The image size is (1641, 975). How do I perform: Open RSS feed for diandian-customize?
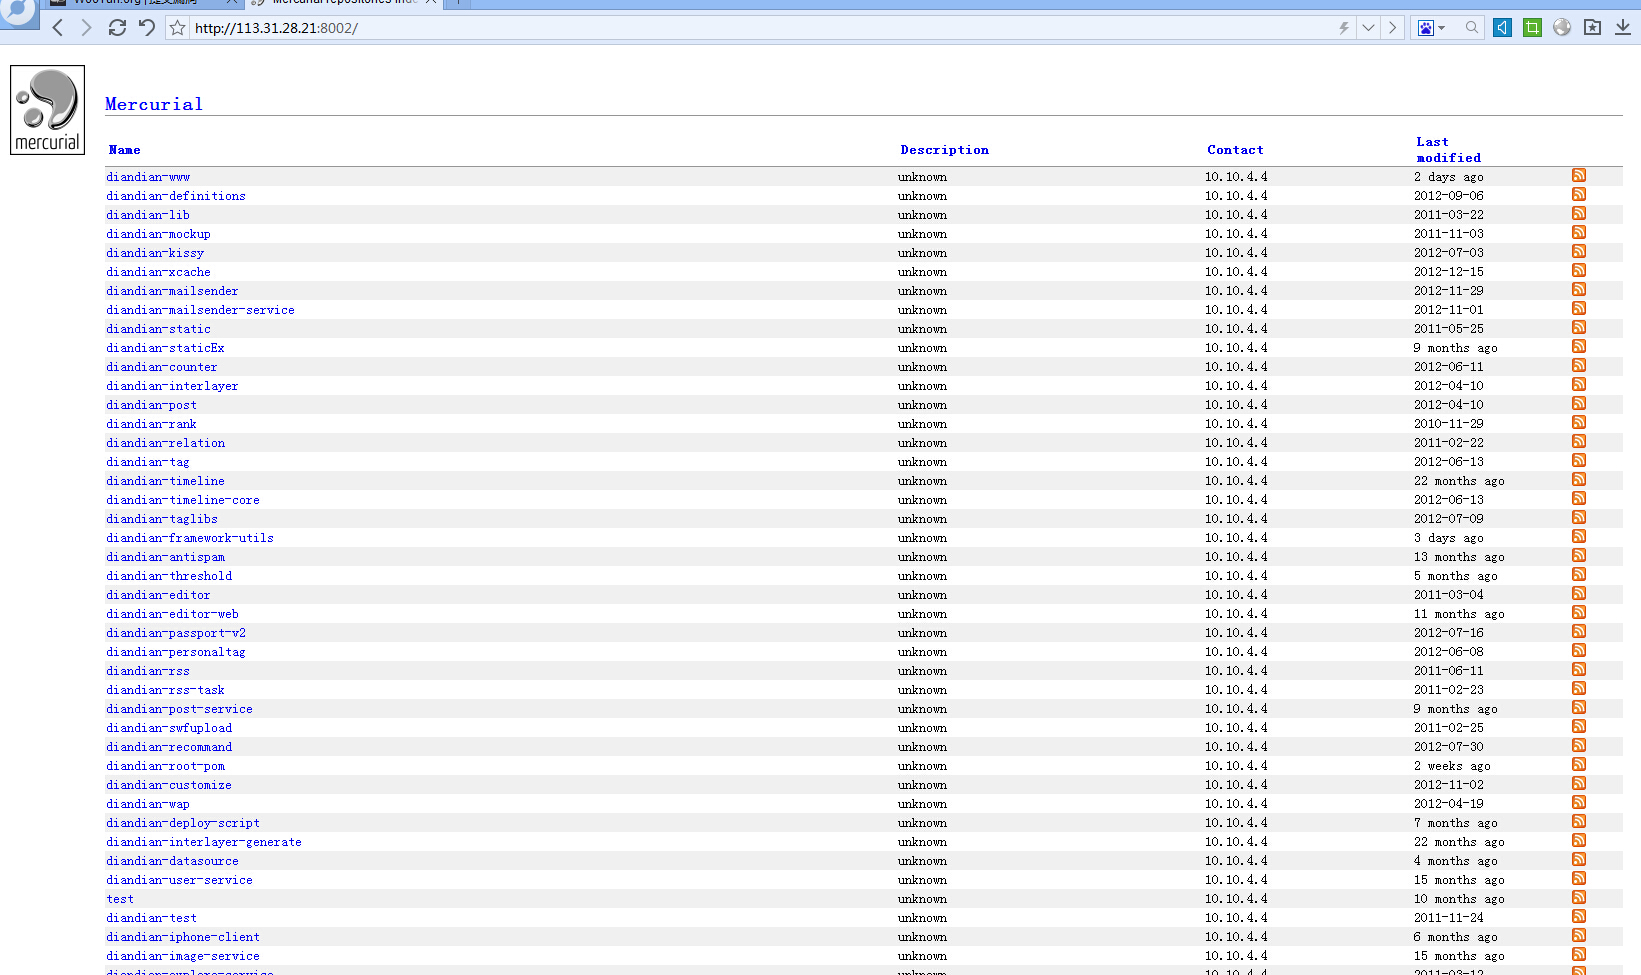pyautogui.click(x=1579, y=783)
